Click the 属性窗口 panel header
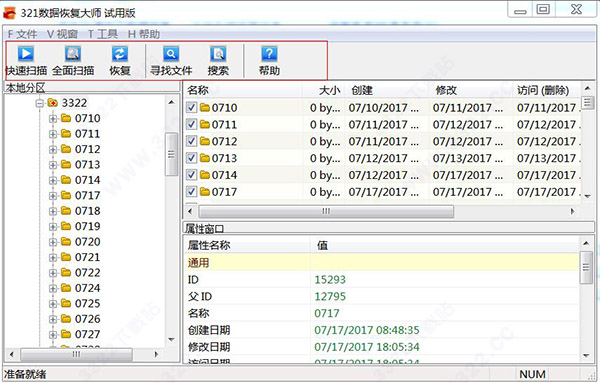600x383 pixels. 388,228
